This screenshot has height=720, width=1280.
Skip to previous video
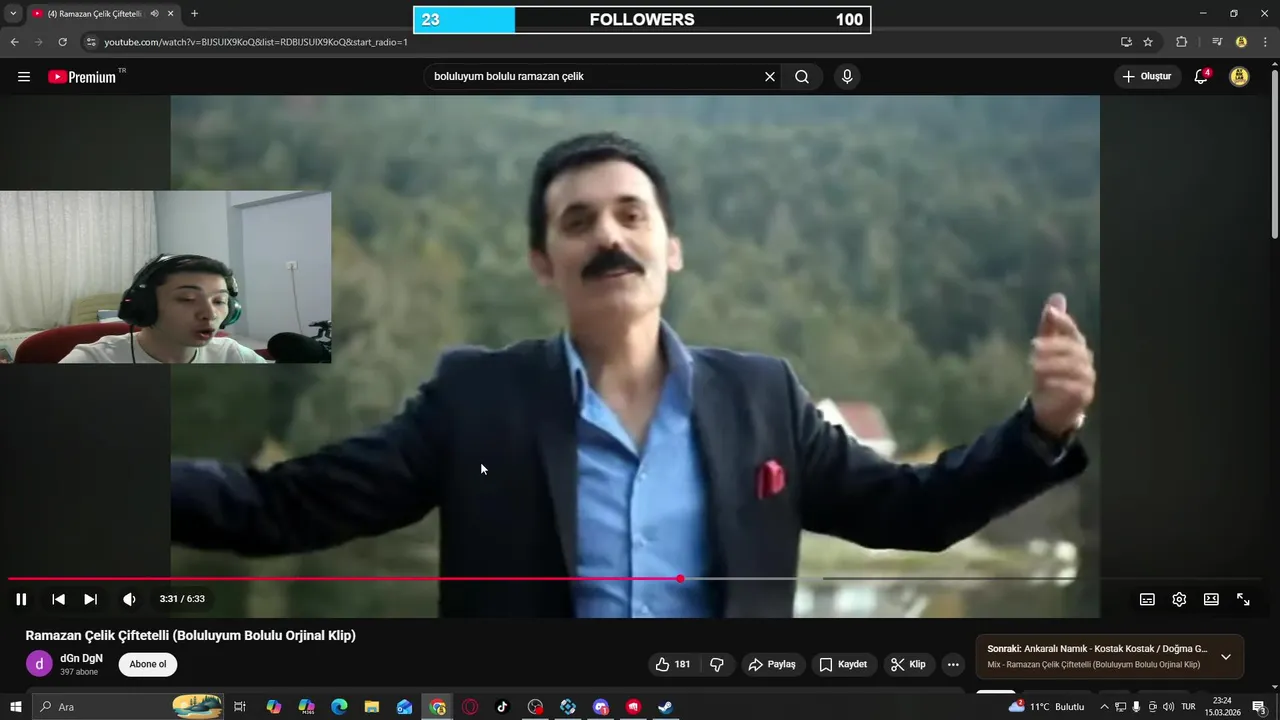click(x=58, y=599)
